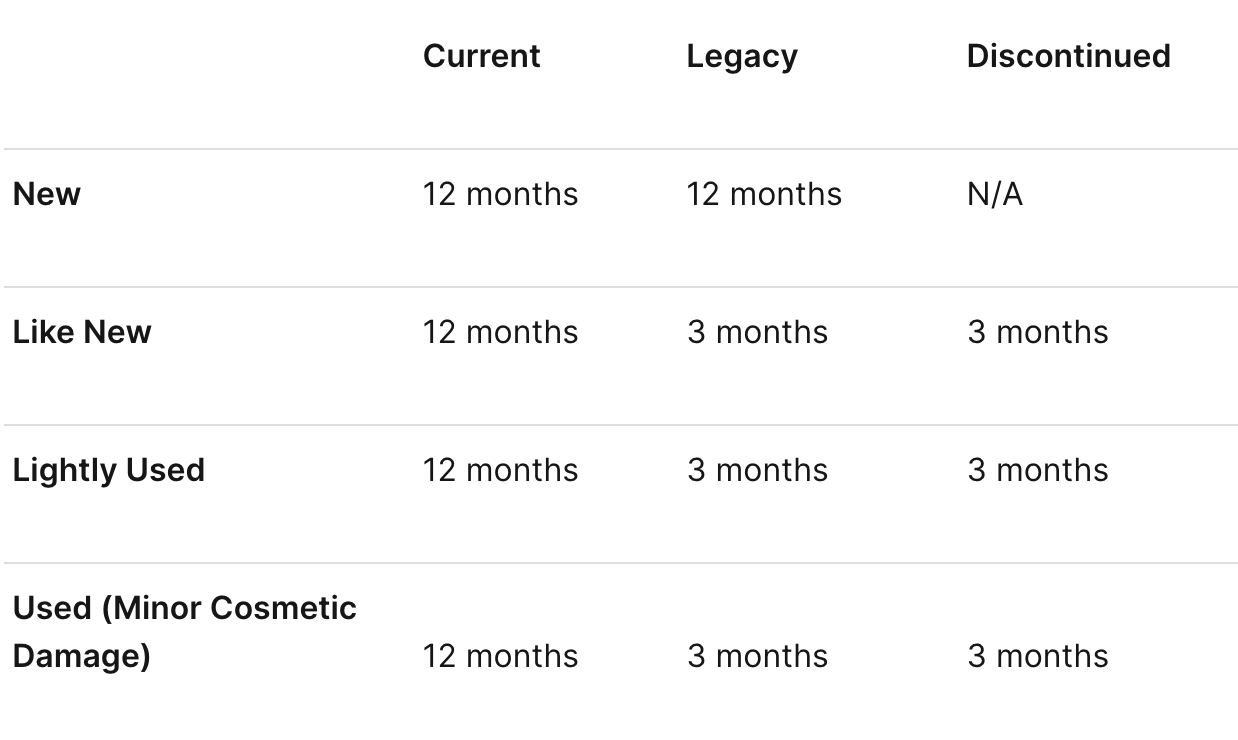This screenshot has height=740, width=1238.
Task: Click the Current column header
Action: point(481,56)
